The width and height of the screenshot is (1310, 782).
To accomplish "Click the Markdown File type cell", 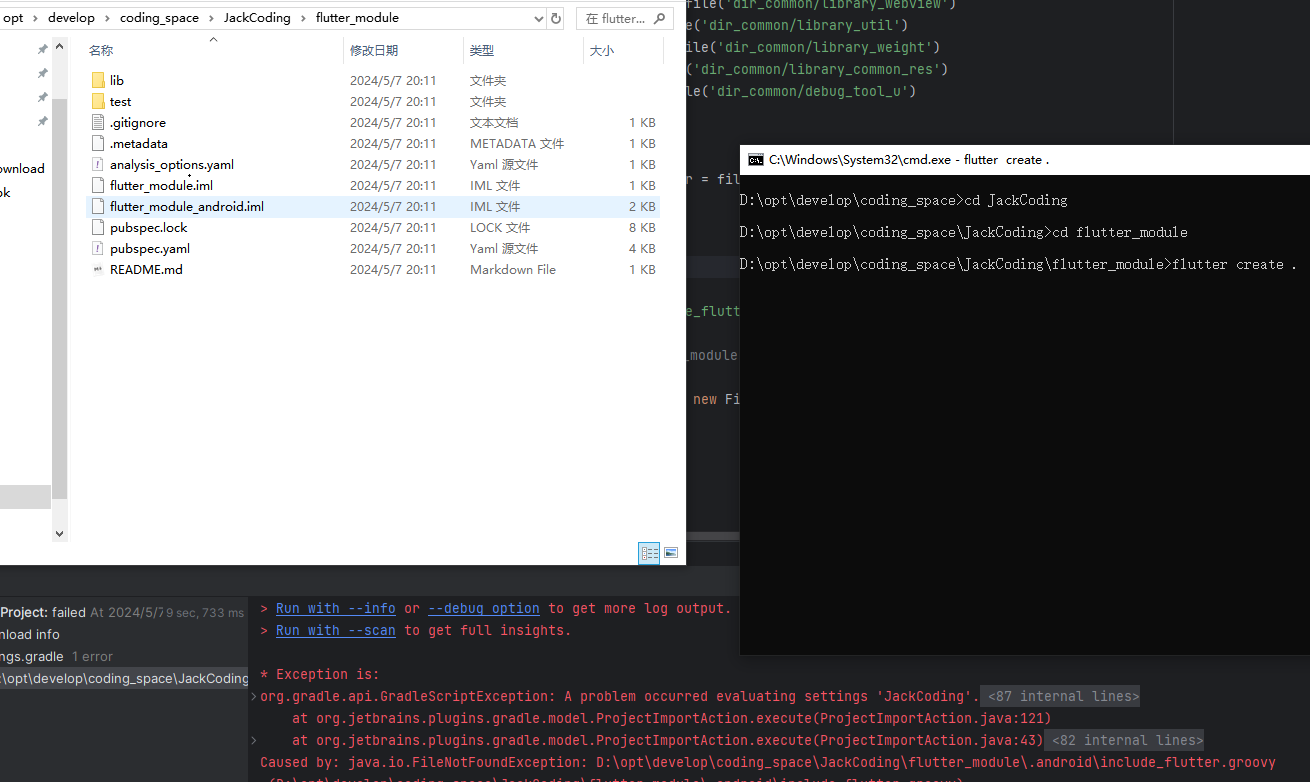I will pos(513,269).
